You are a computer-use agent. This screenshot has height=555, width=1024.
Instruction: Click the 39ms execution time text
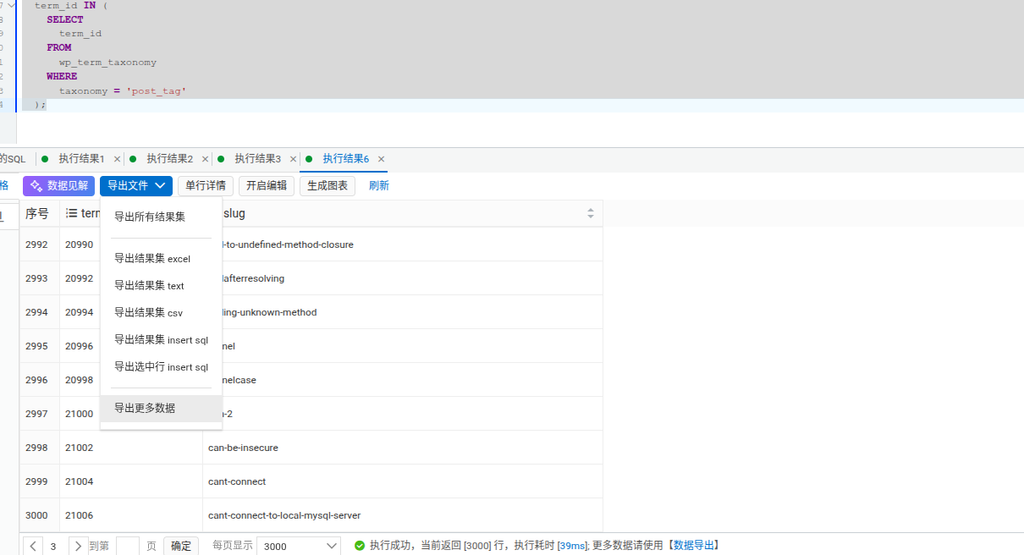pyautogui.click(x=572, y=546)
